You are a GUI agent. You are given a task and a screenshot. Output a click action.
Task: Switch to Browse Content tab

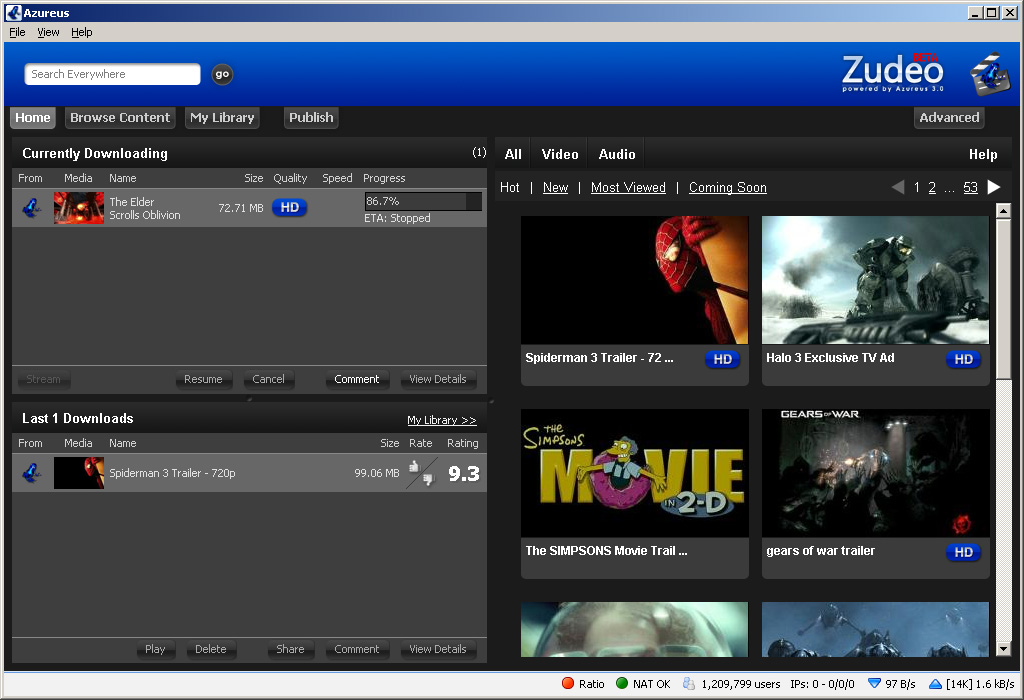[x=120, y=118]
